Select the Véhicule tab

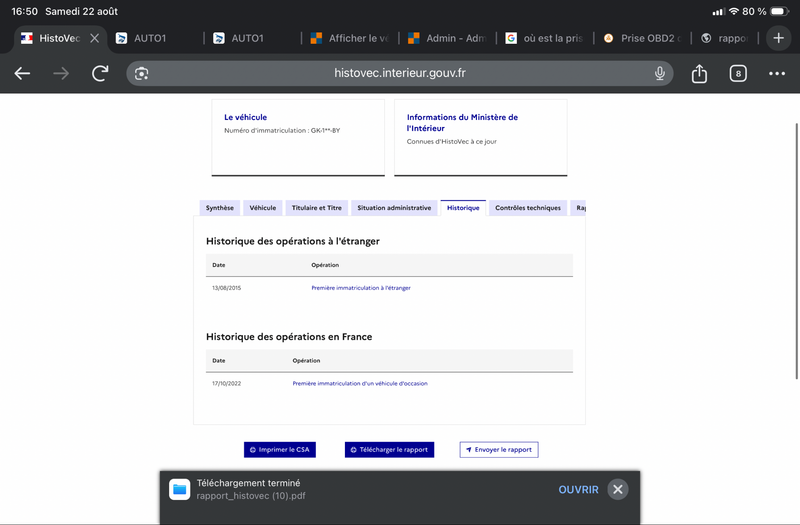click(x=263, y=208)
